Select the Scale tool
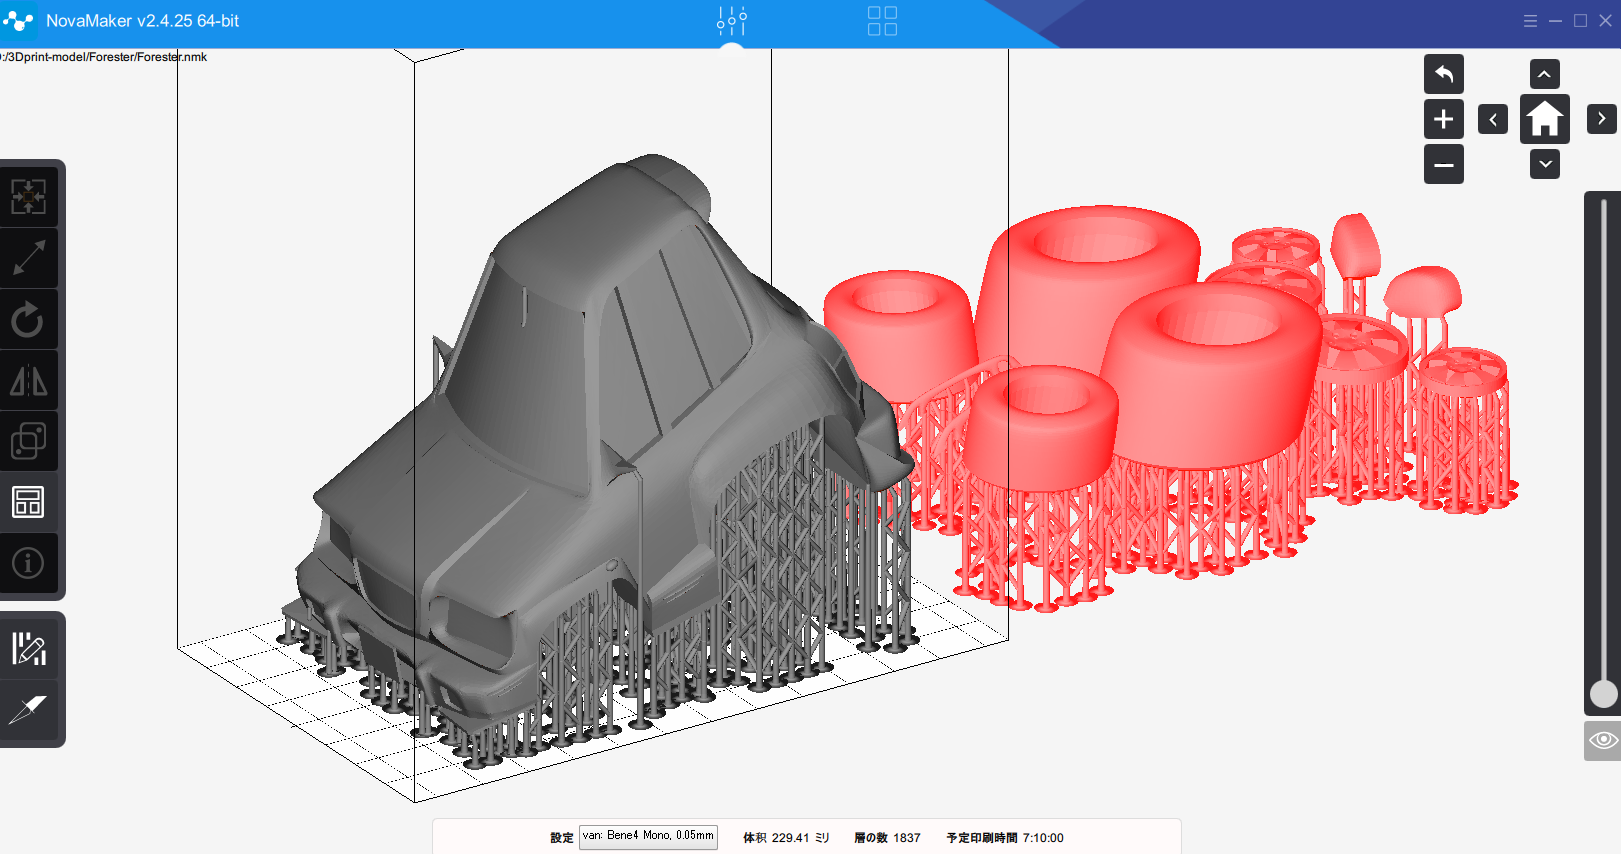The width and height of the screenshot is (1621, 854). pos(28,258)
